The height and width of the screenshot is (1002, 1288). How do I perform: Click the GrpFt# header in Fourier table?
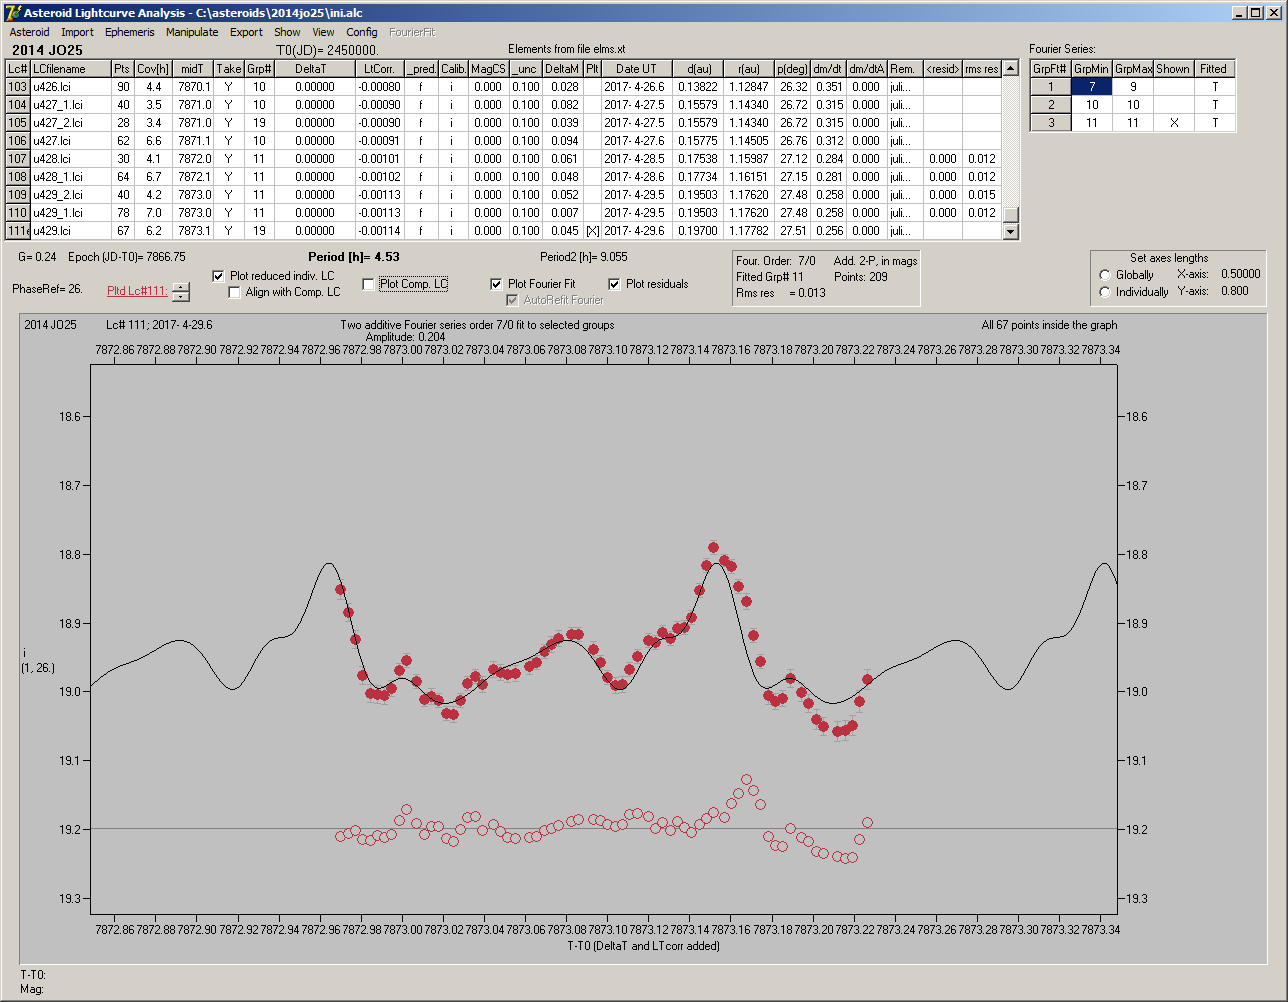[x=1051, y=69]
